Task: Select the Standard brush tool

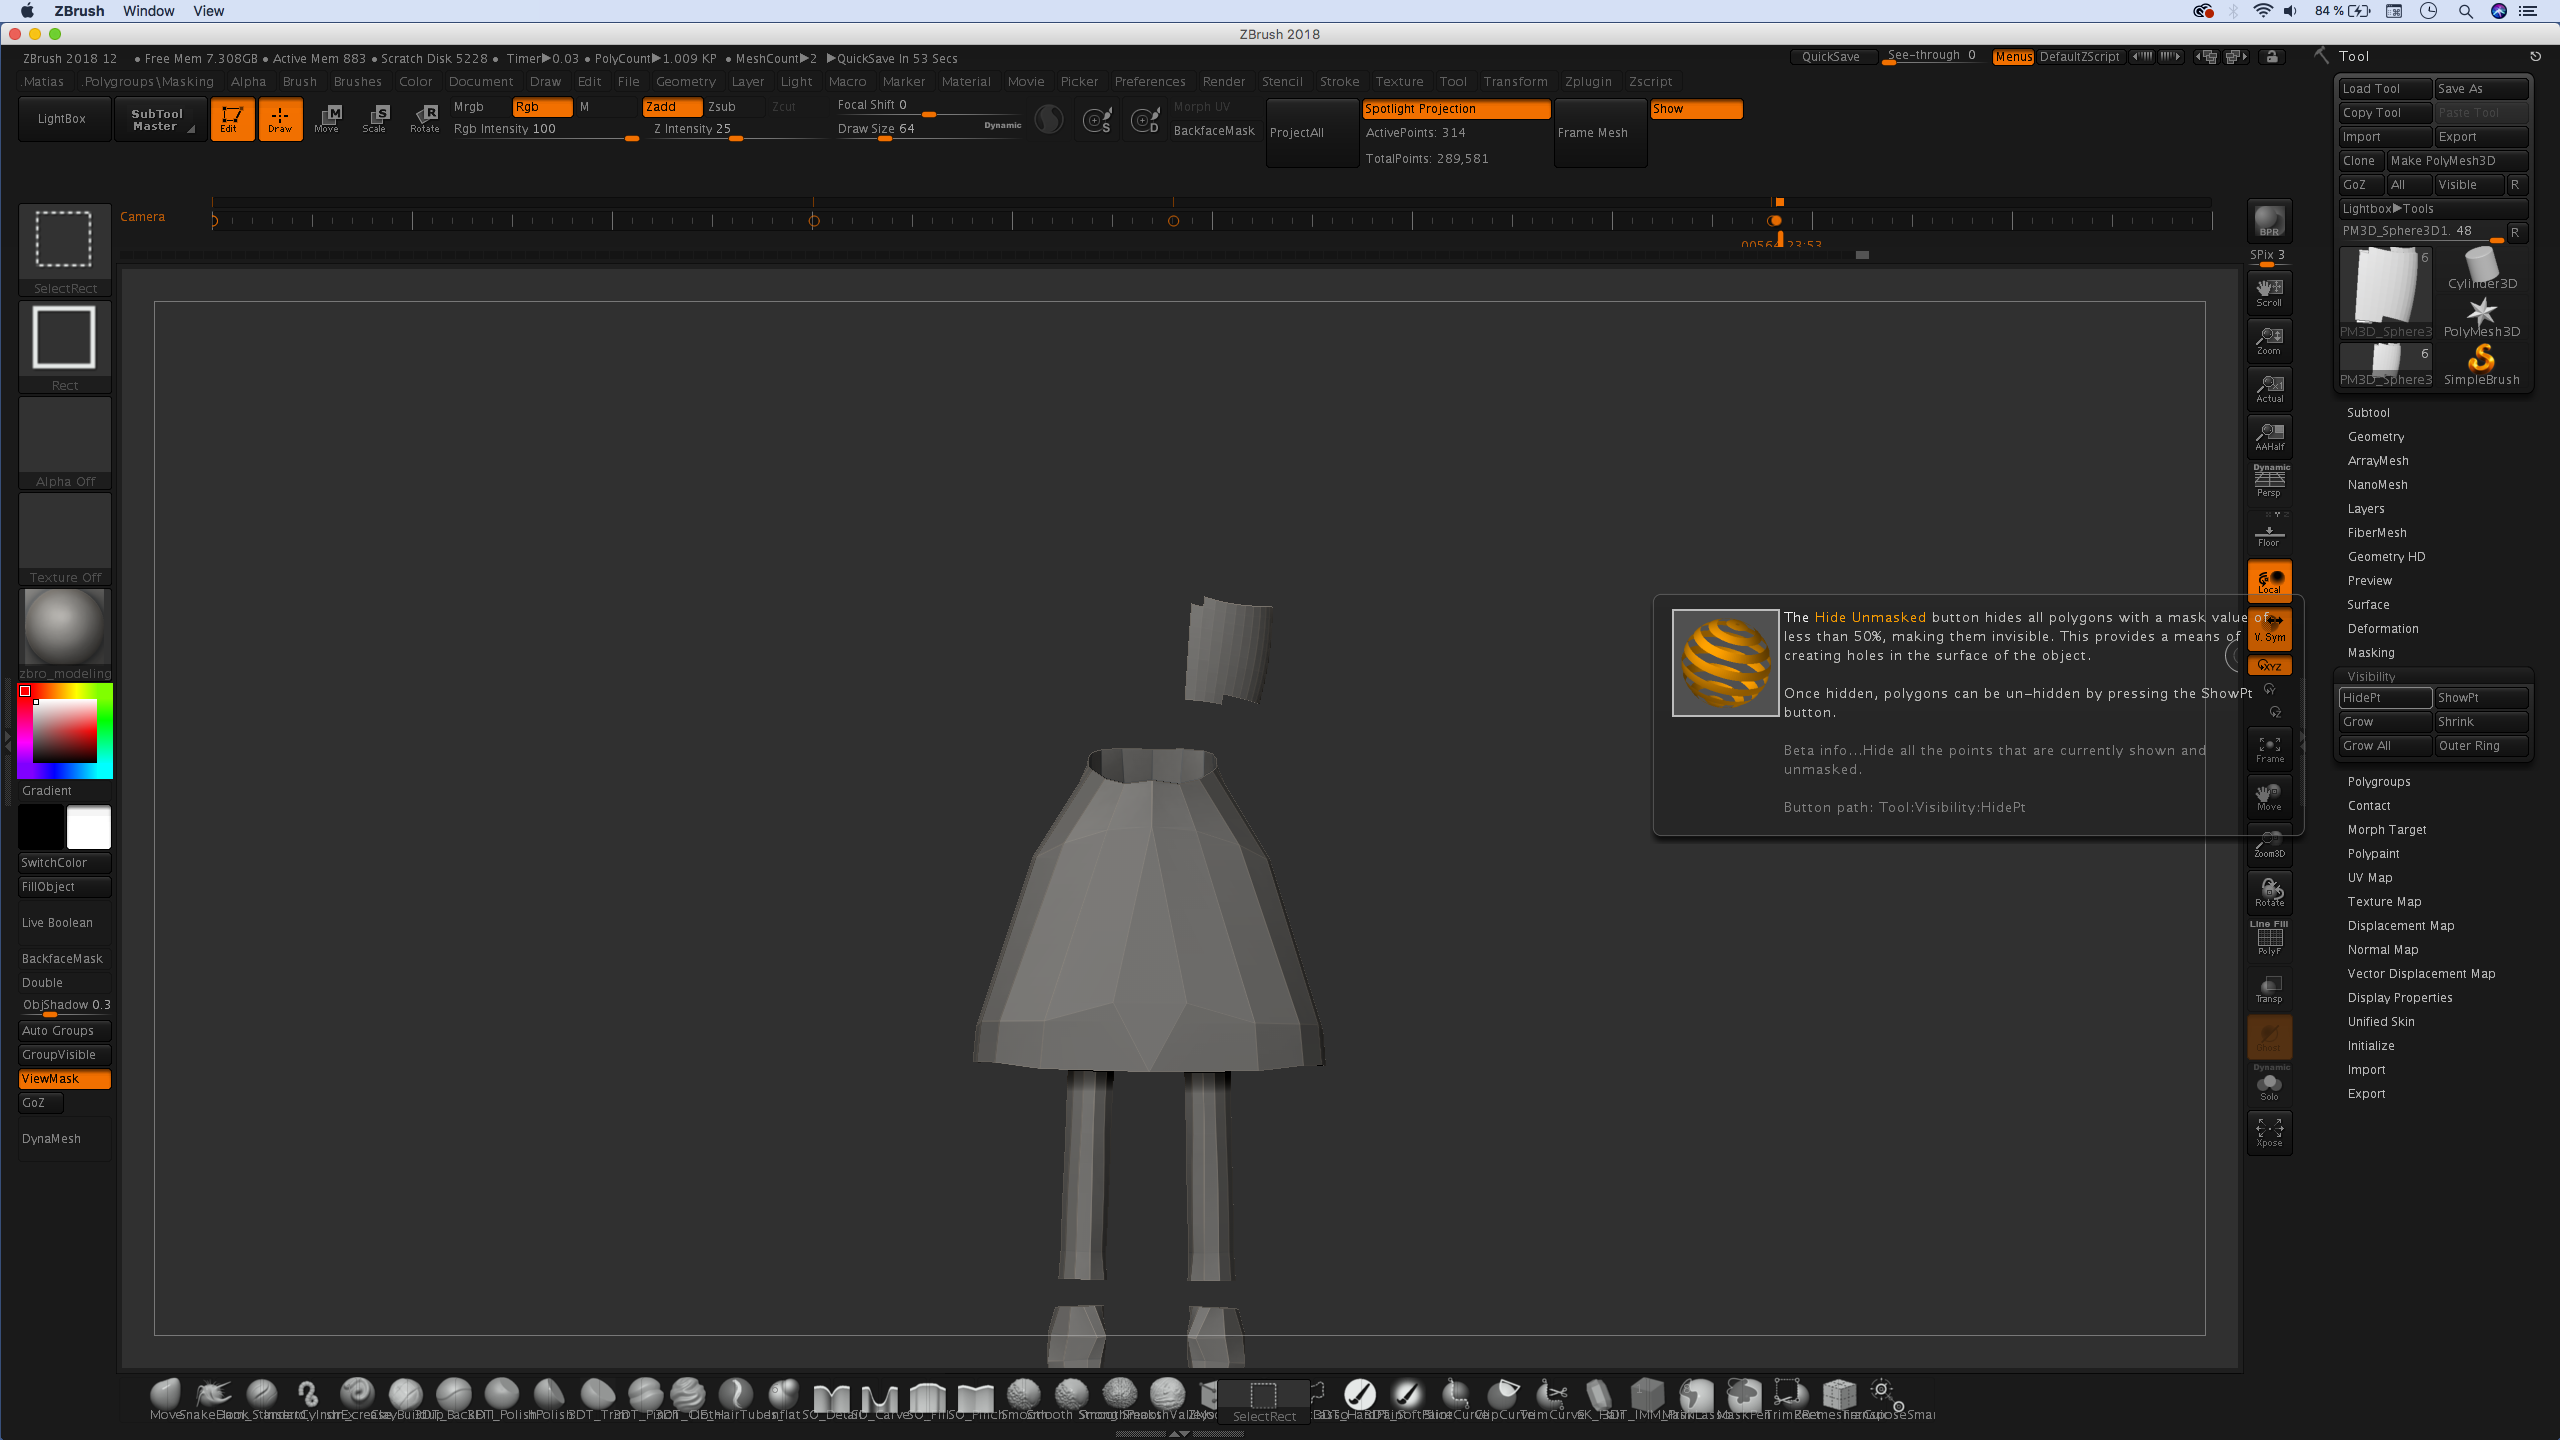Action: click(265, 1394)
